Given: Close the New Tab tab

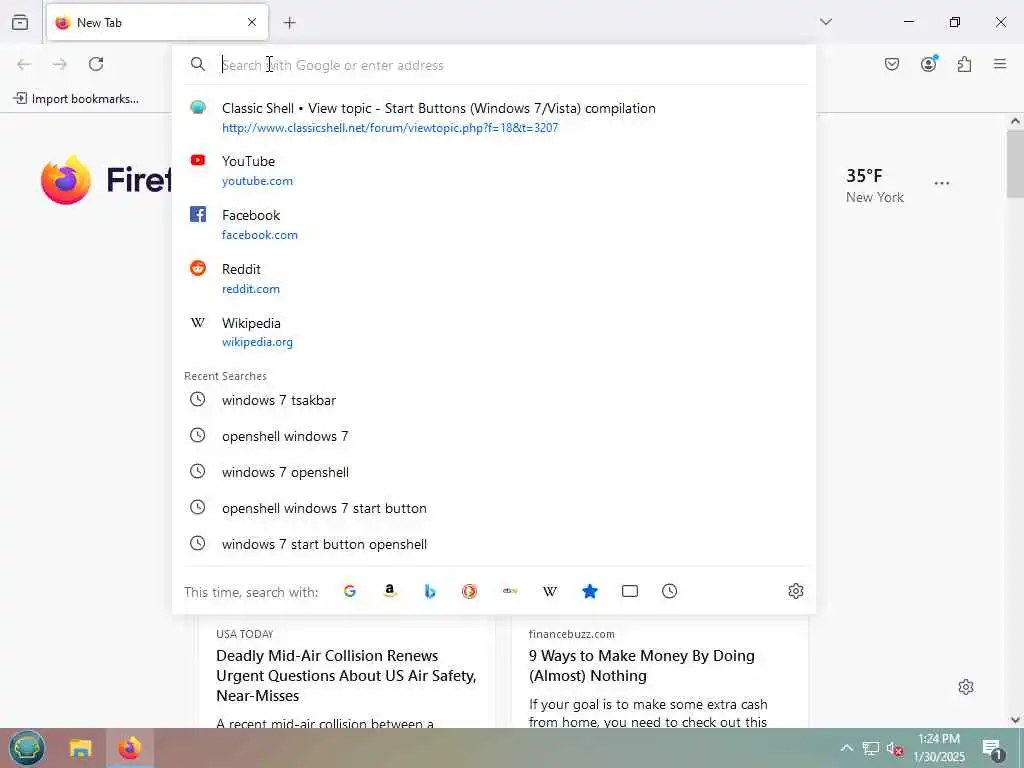Looking at the screenshot, I should pyautogui.click(x=252, y=22).
